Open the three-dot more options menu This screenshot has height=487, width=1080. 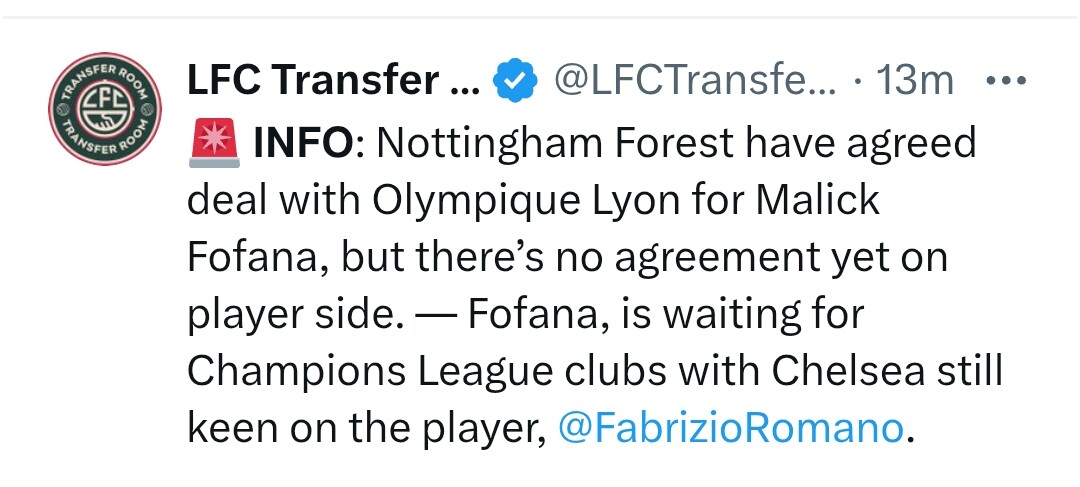point(1002,81)
